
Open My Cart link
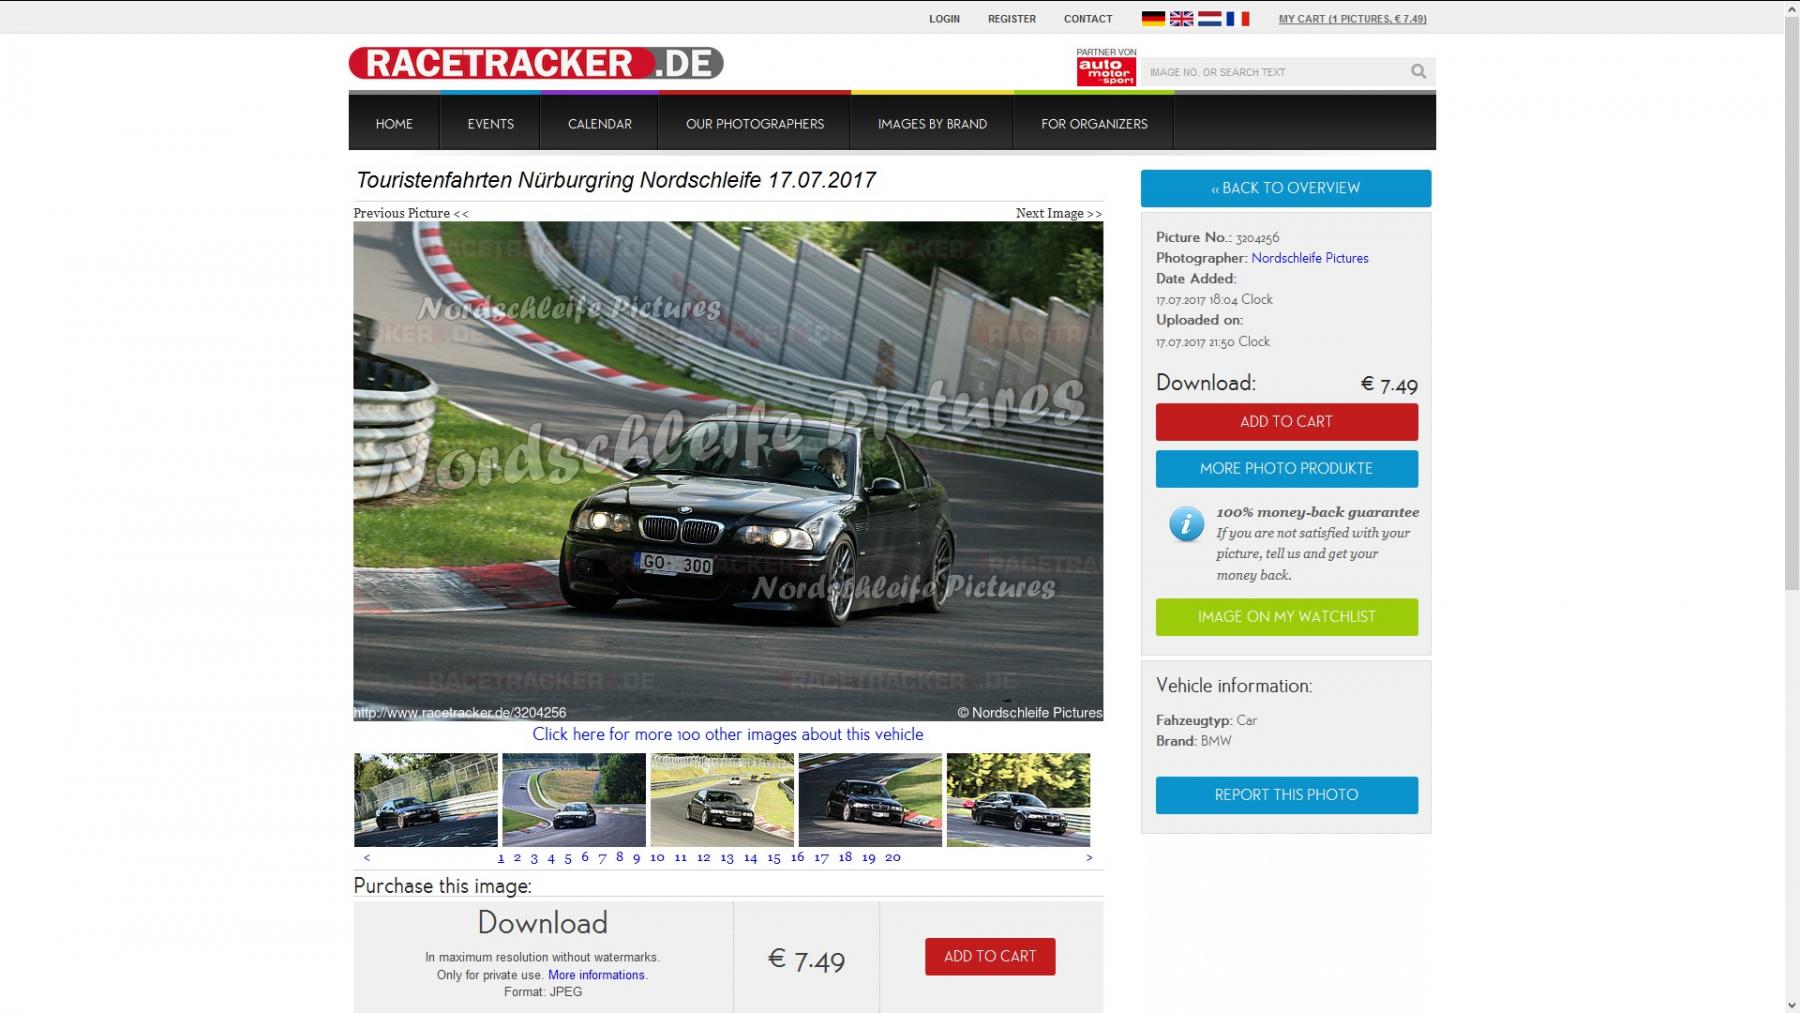(x=1352, y=19)
